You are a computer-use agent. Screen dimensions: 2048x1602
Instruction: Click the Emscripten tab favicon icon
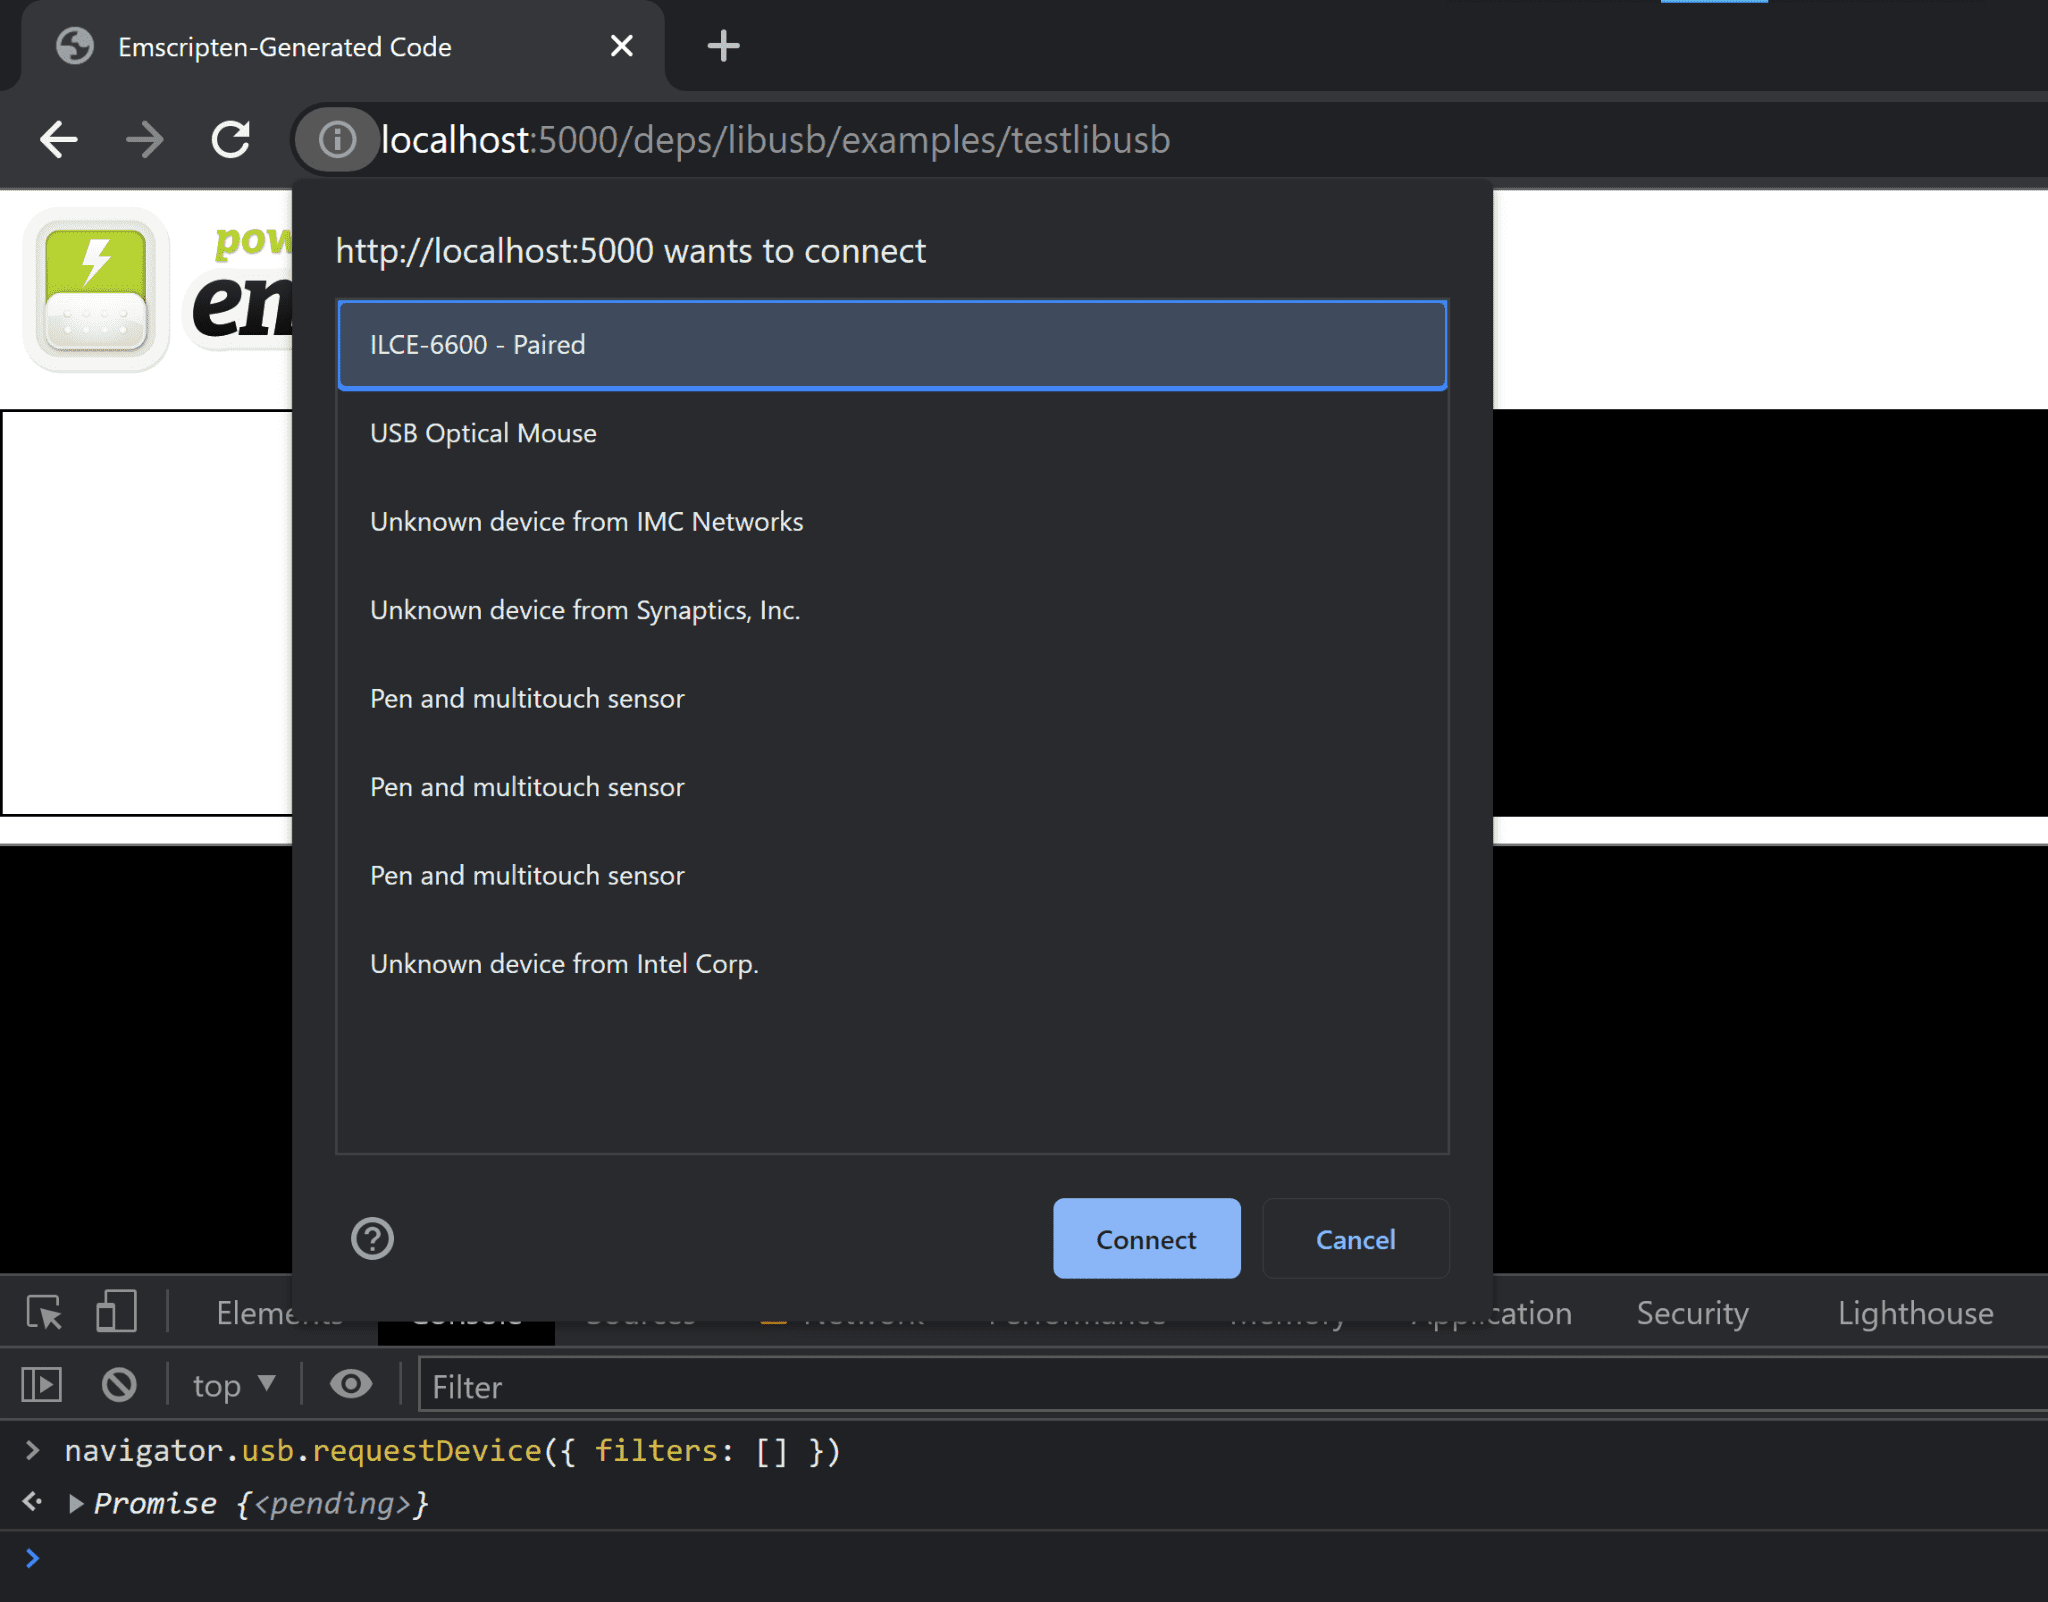pyautogui.click(x=73, y=45)
